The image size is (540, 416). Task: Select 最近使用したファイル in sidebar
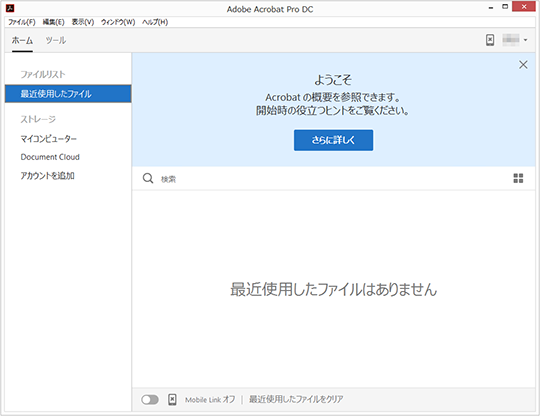click(x=68, y=94)
